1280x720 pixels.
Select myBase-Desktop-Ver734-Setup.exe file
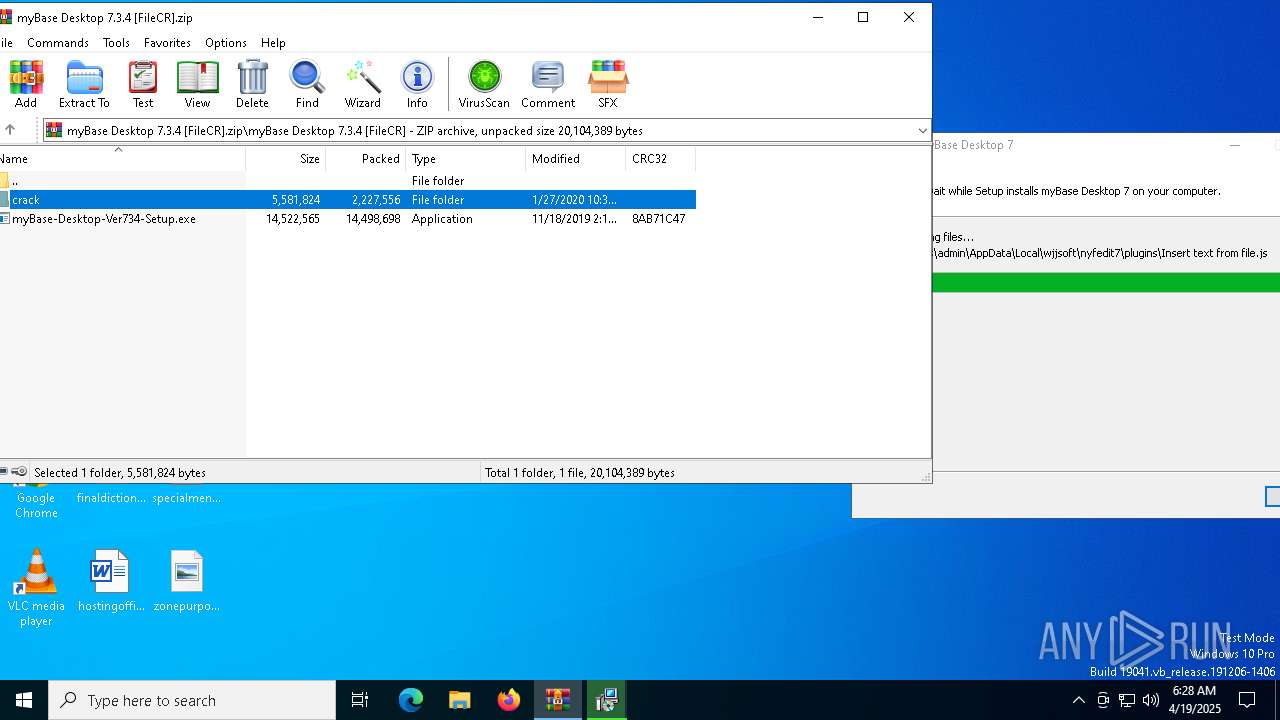(x=104, y=219)
